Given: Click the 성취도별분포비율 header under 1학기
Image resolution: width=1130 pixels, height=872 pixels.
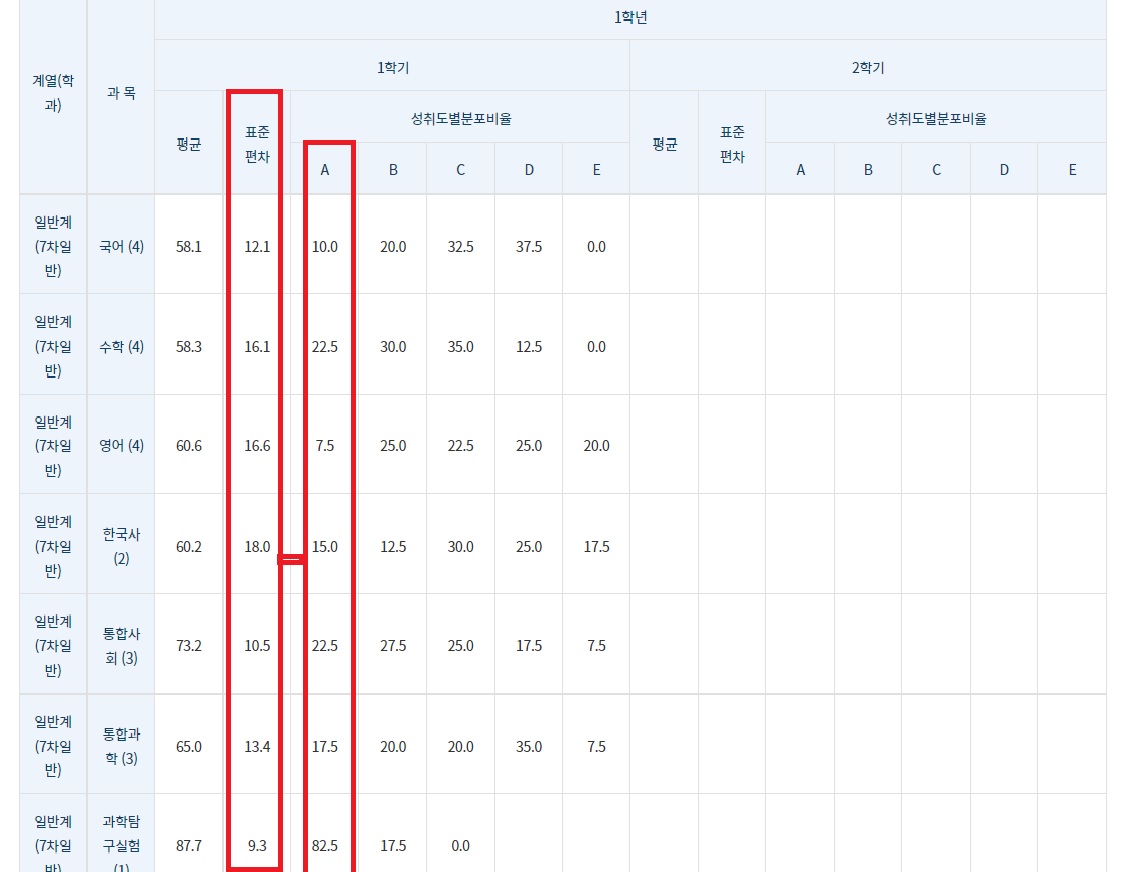Looking at the screenshot, I should (x=459, y=117).
